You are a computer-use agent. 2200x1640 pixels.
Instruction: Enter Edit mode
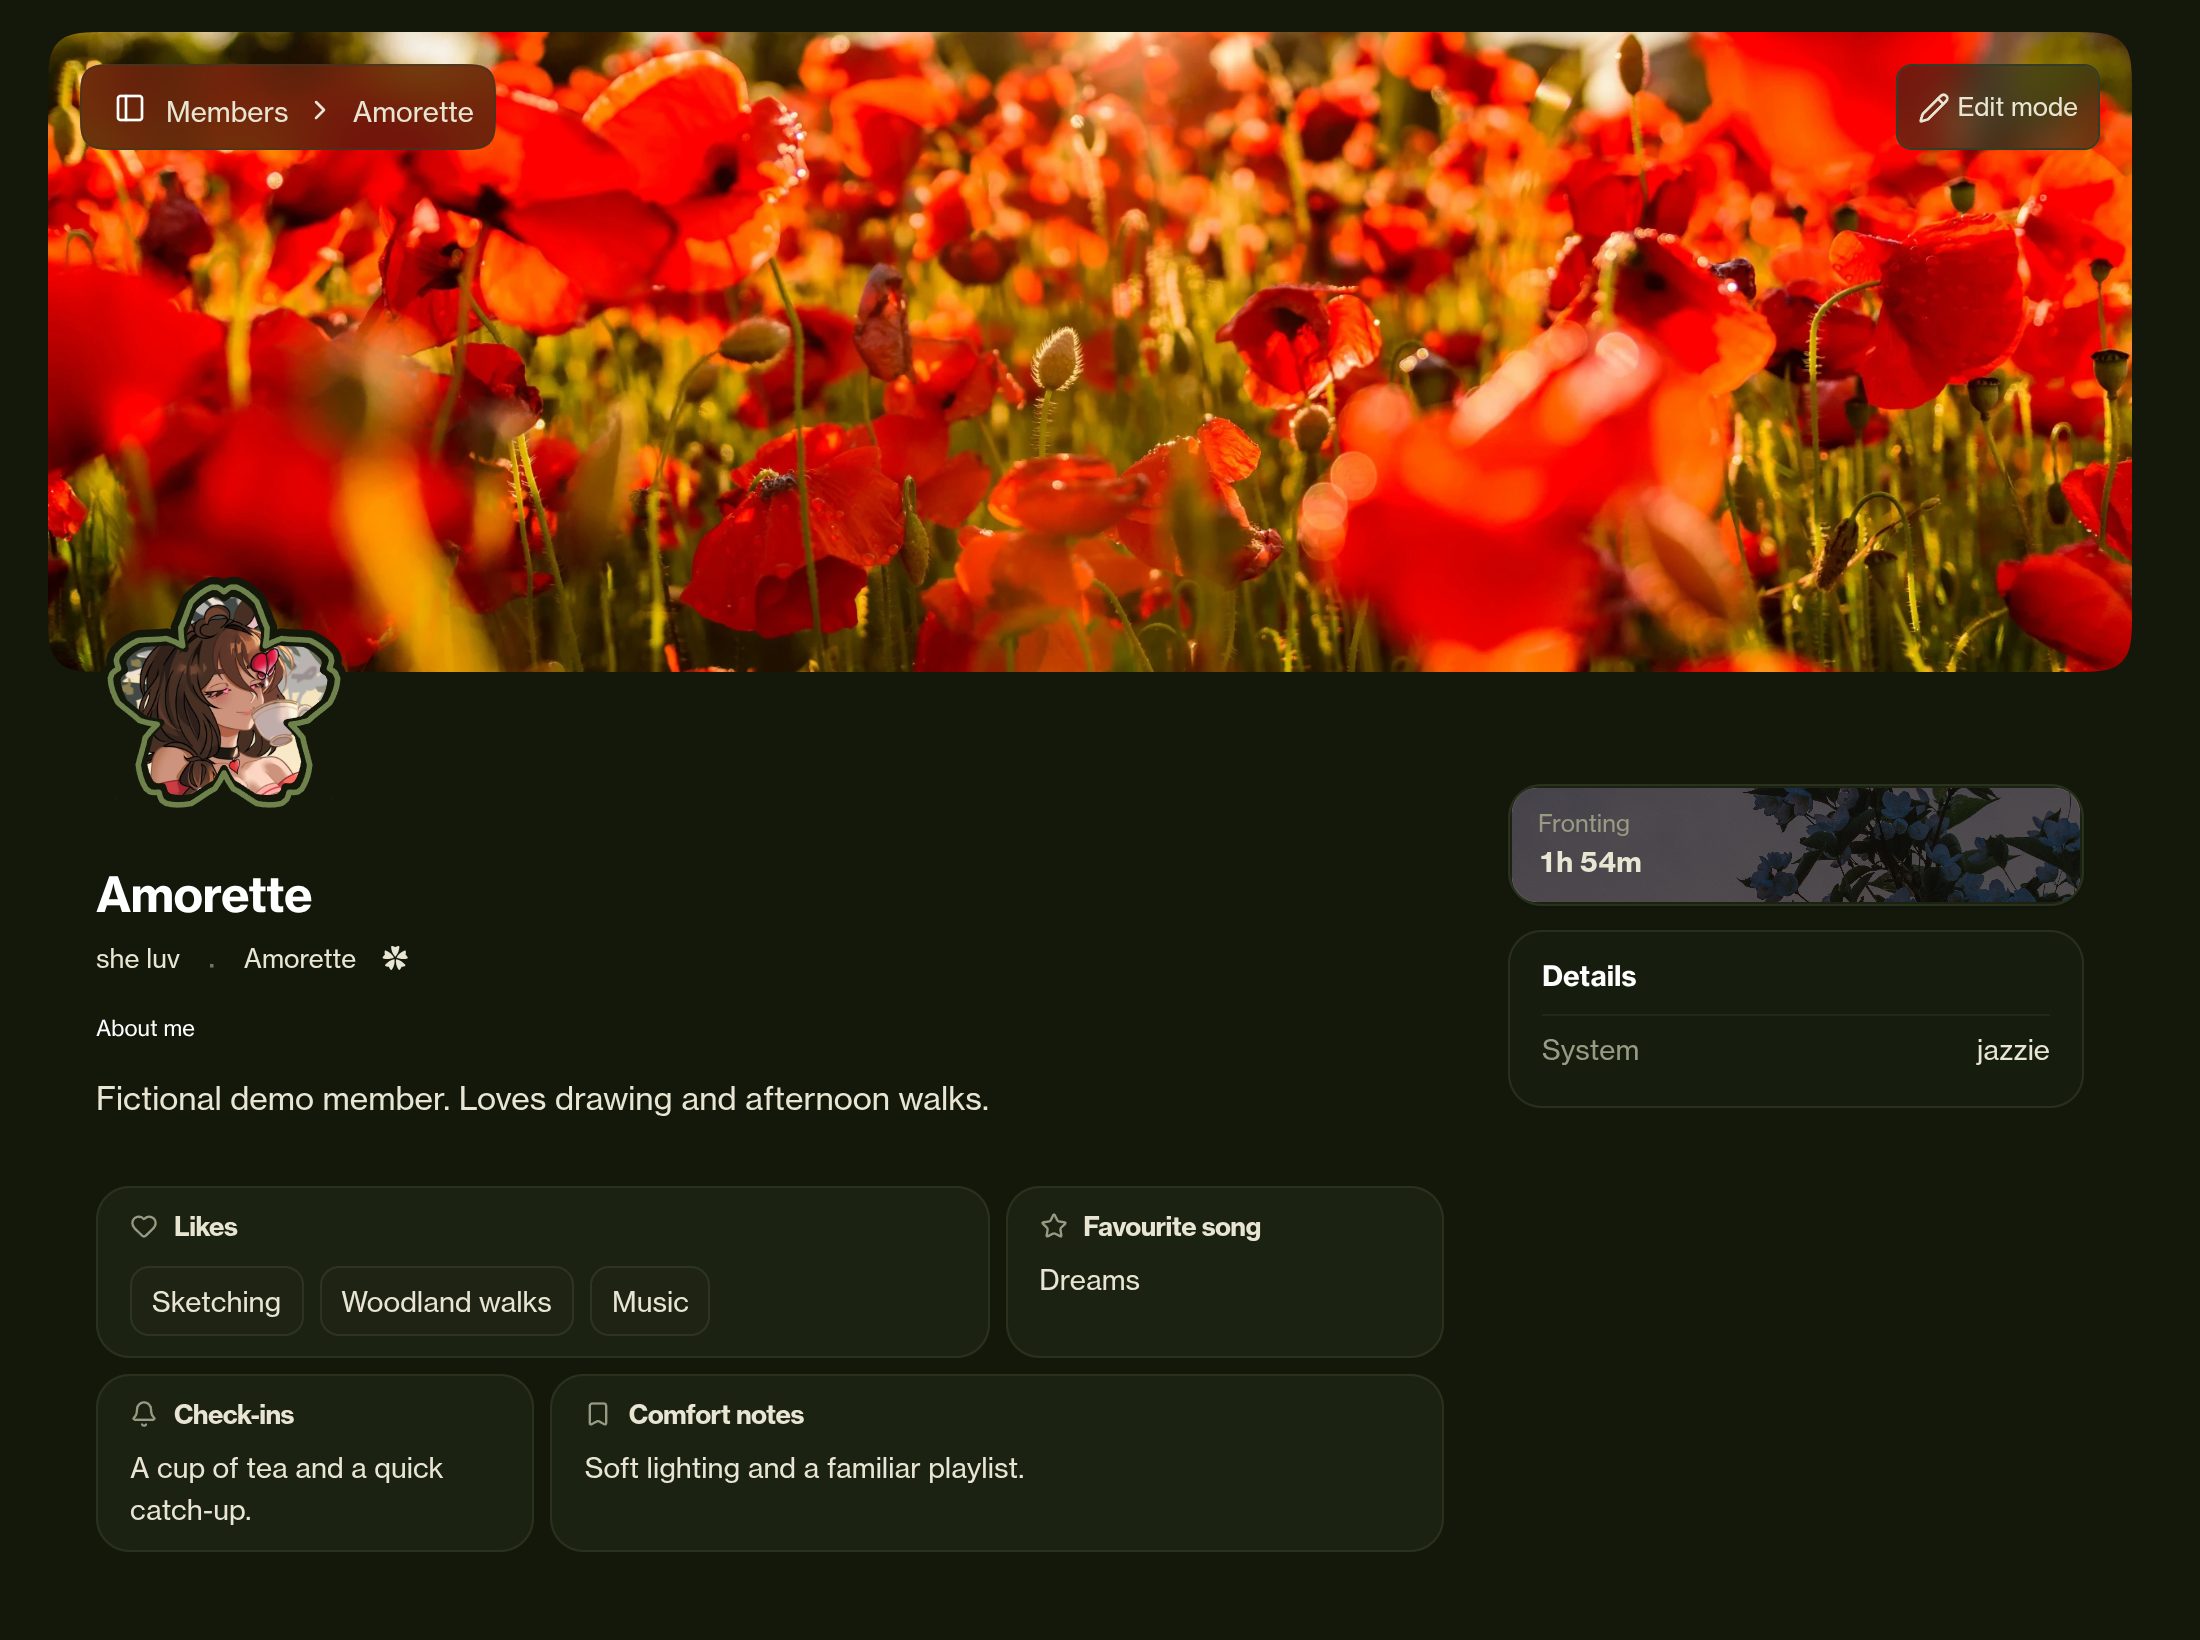pyautogui.click(x=1997, y=107)
